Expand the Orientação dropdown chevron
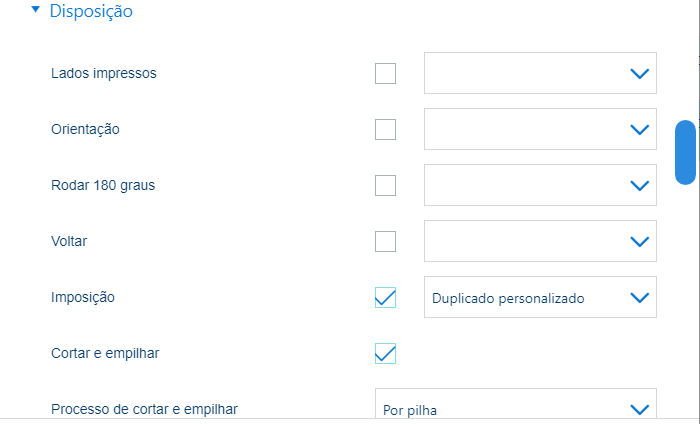This screenshot has width=700, height=424. [638, 129]
